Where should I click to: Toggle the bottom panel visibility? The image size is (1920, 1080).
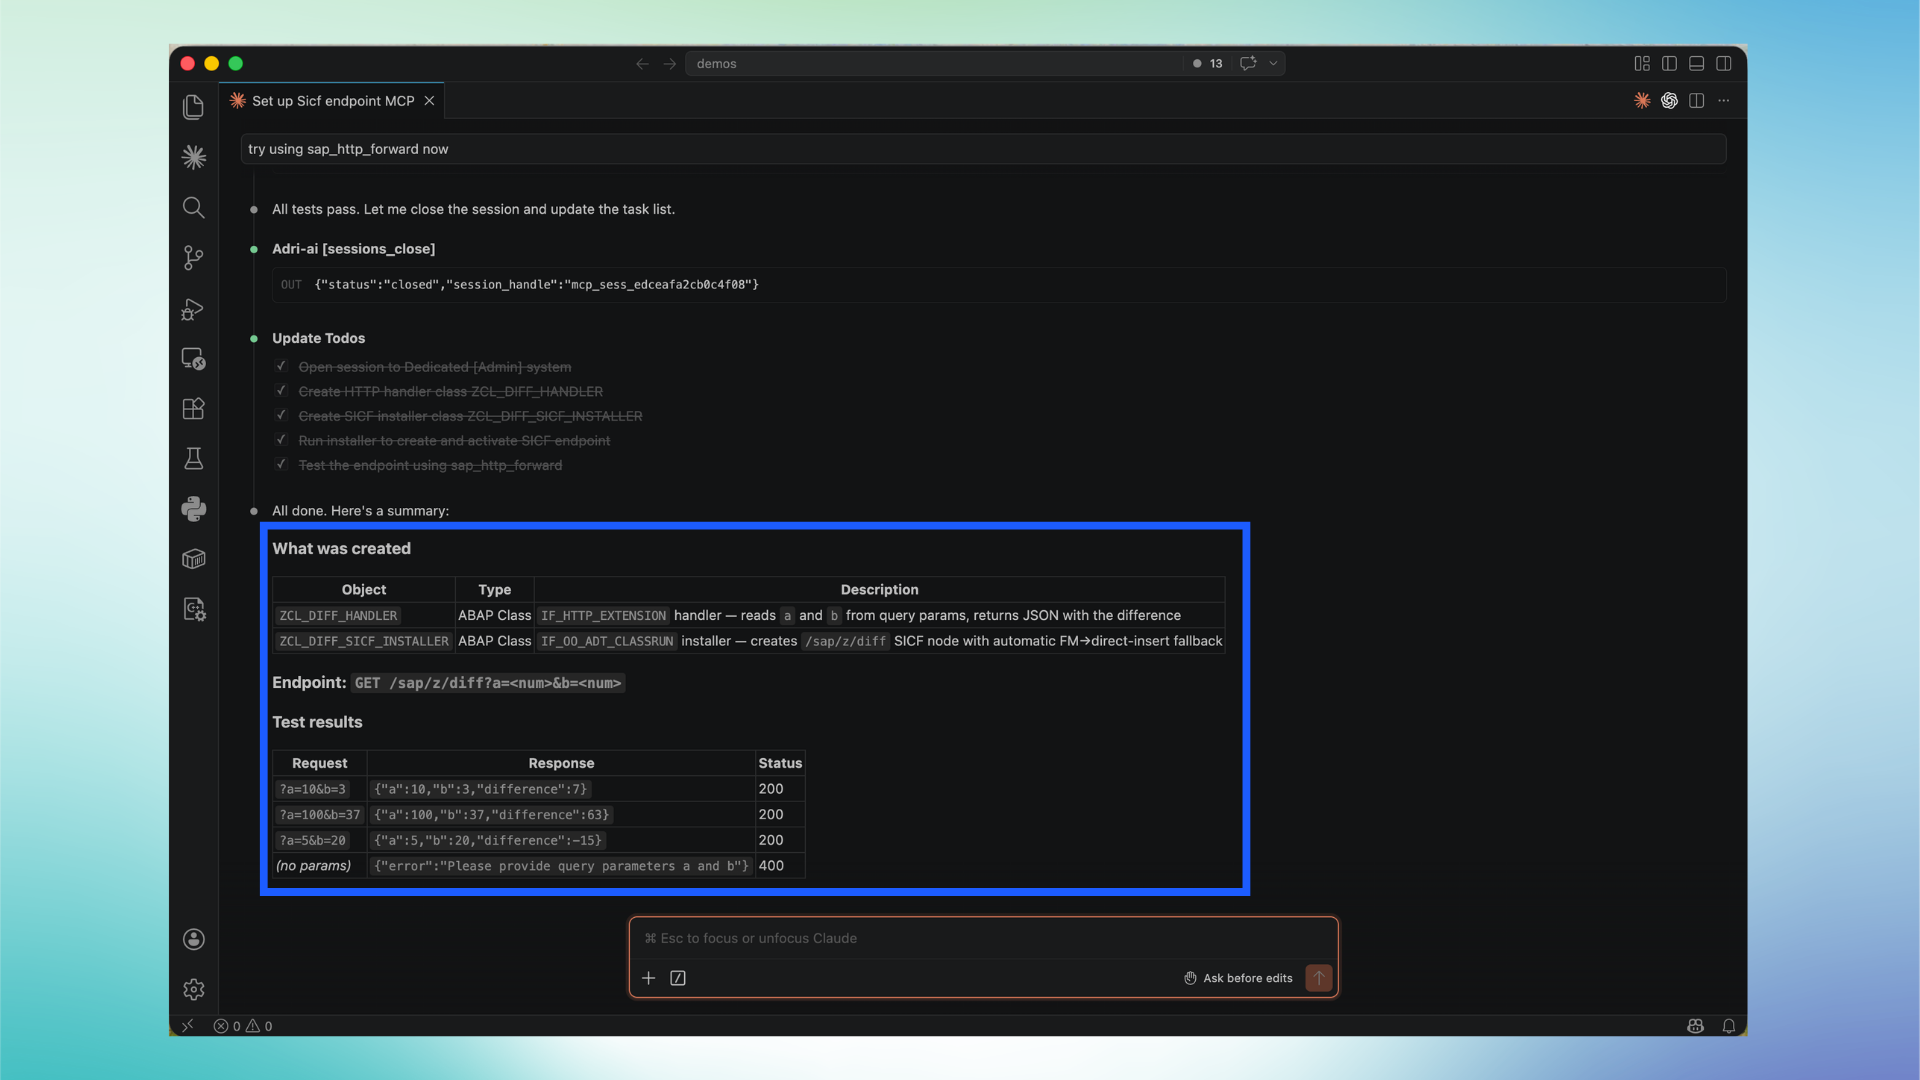[1696, 63]
